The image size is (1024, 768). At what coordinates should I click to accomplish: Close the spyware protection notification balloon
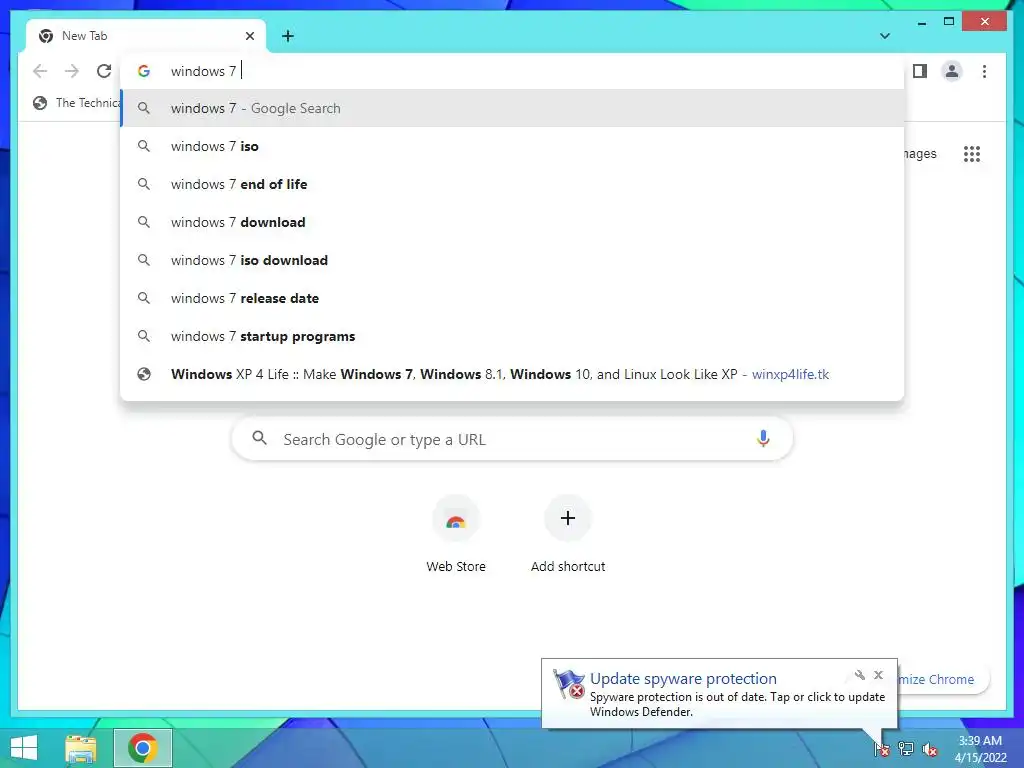878,675
